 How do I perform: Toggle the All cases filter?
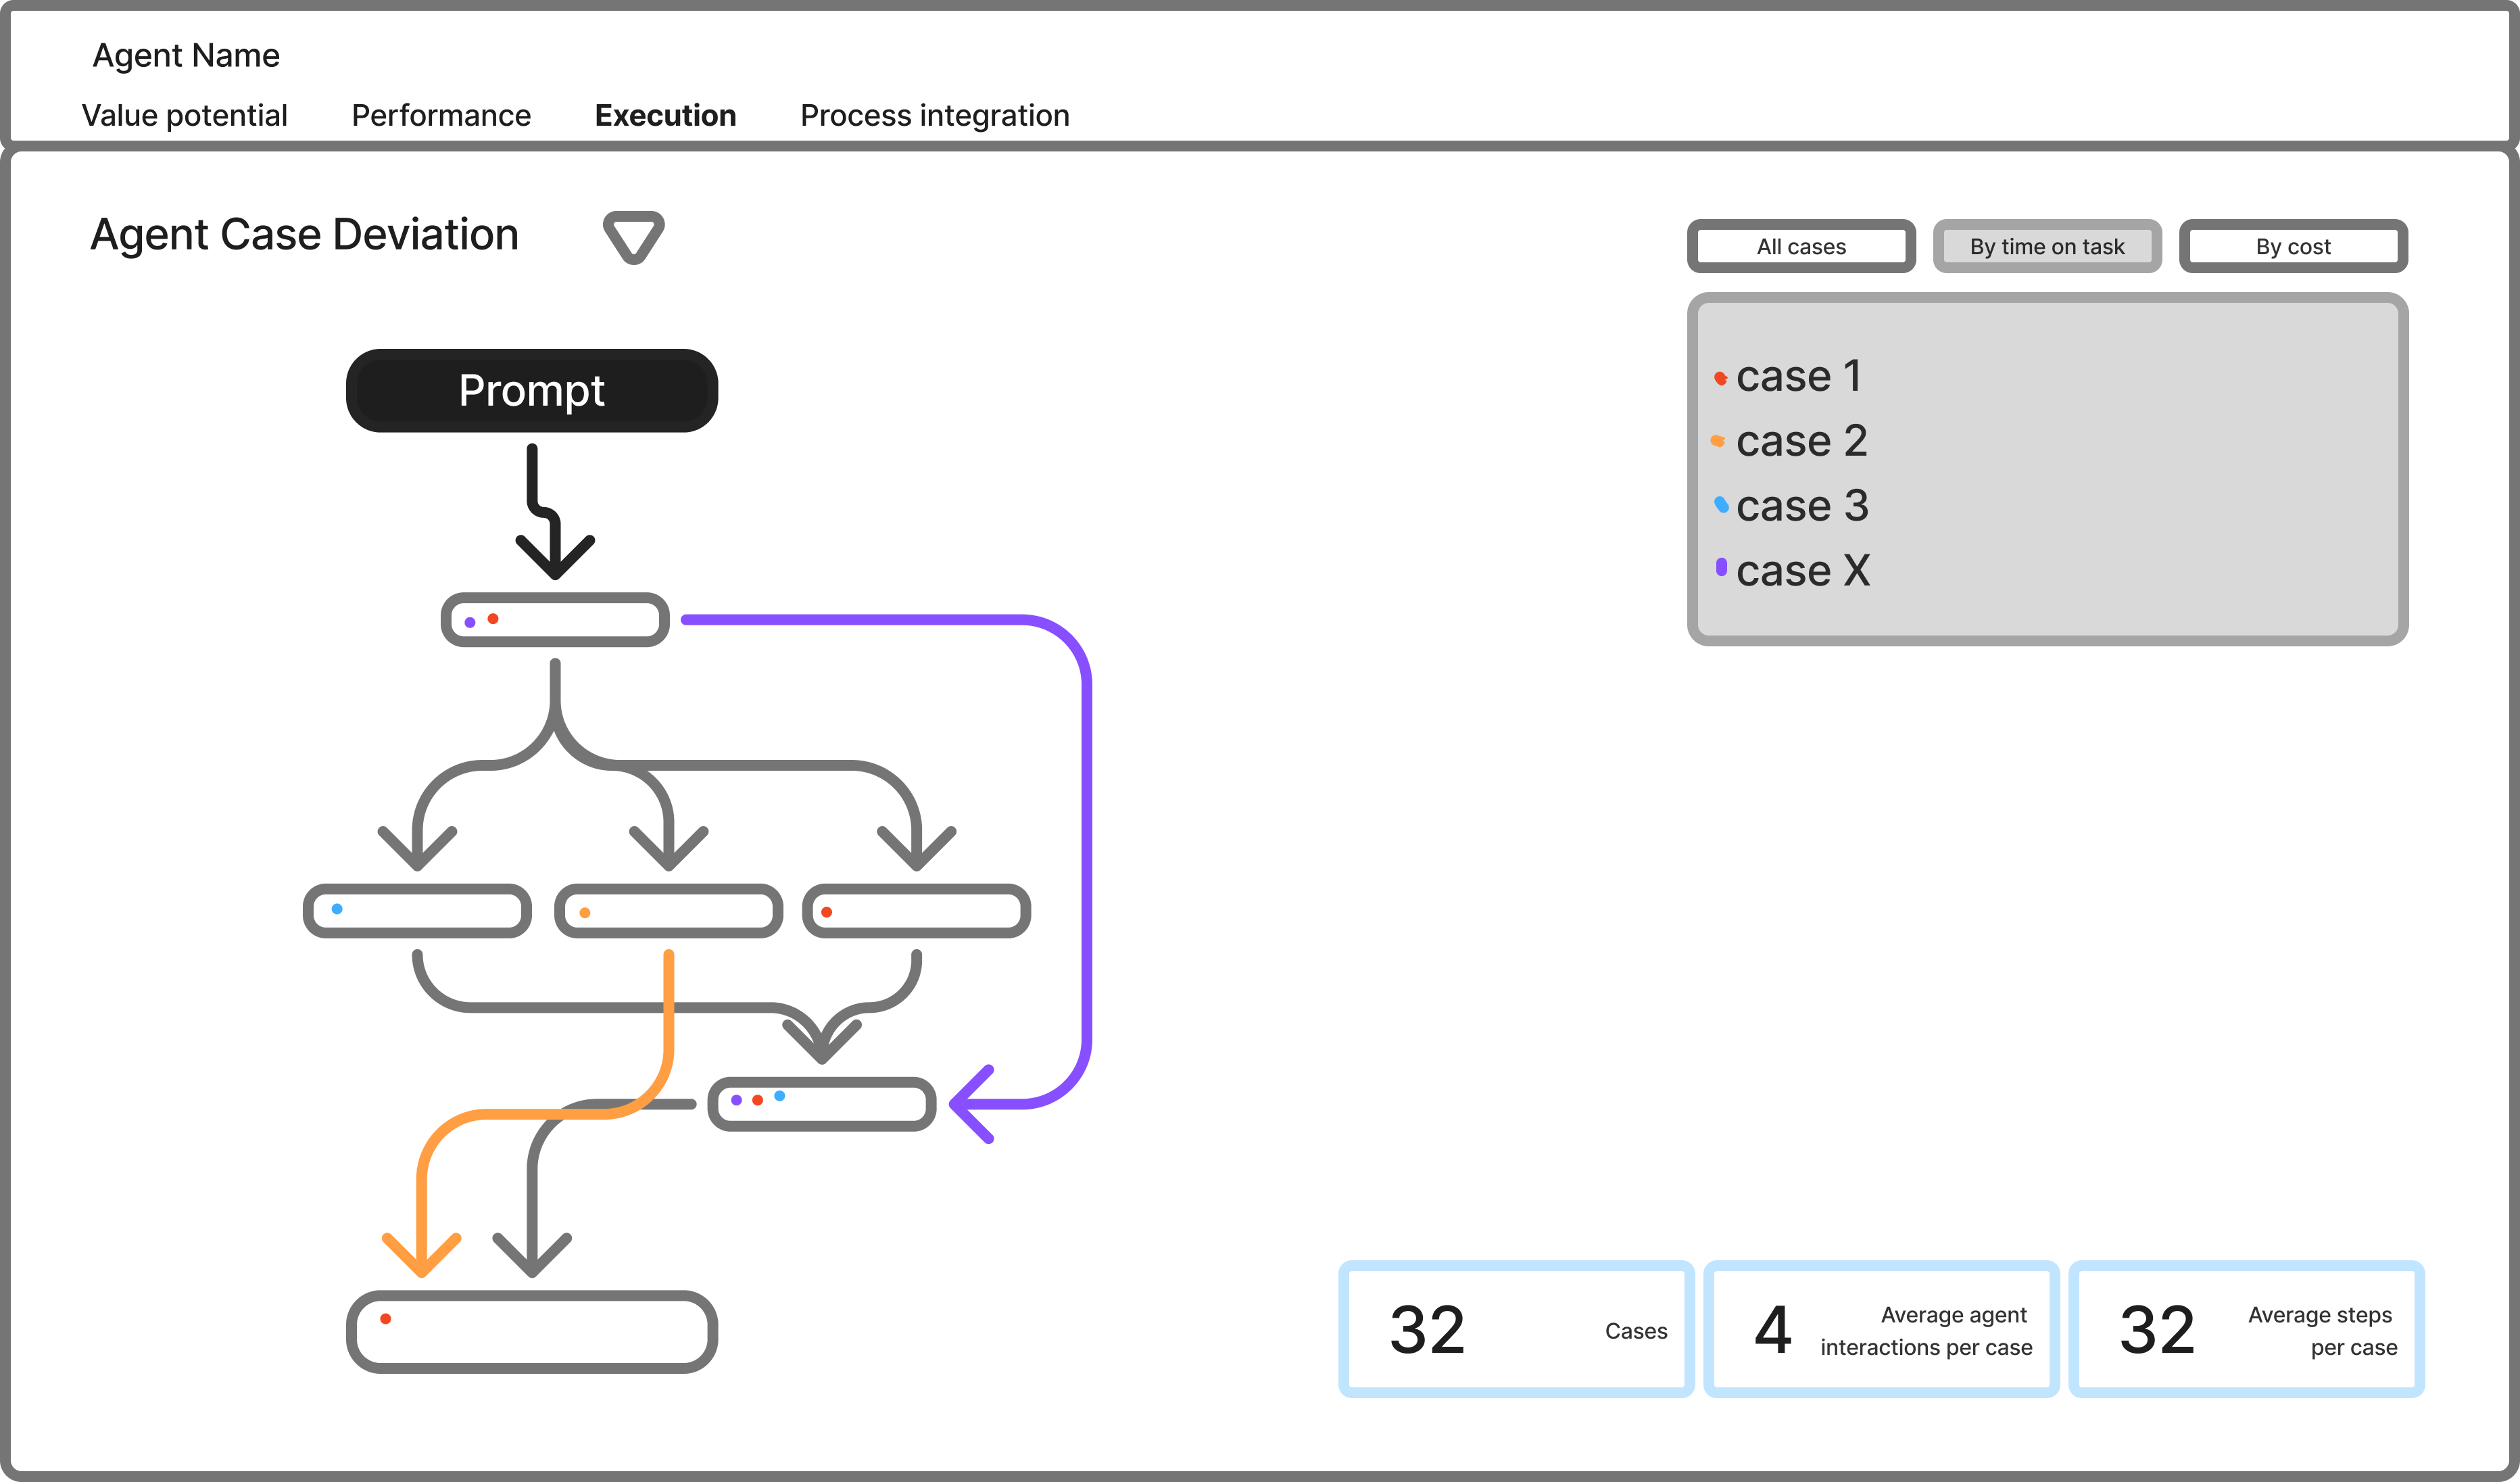coord(1800,246)
